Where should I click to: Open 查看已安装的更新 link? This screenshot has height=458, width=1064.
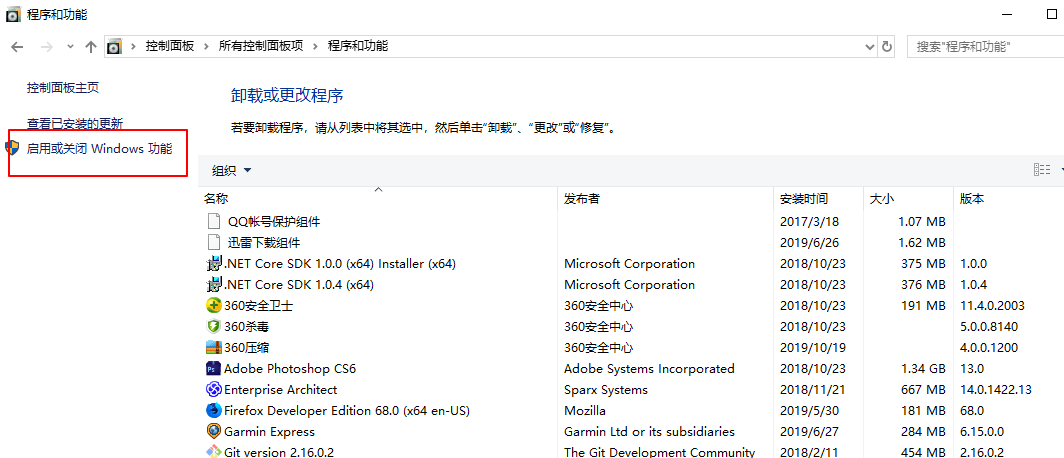pyautogui.click(x=75, y=124)
